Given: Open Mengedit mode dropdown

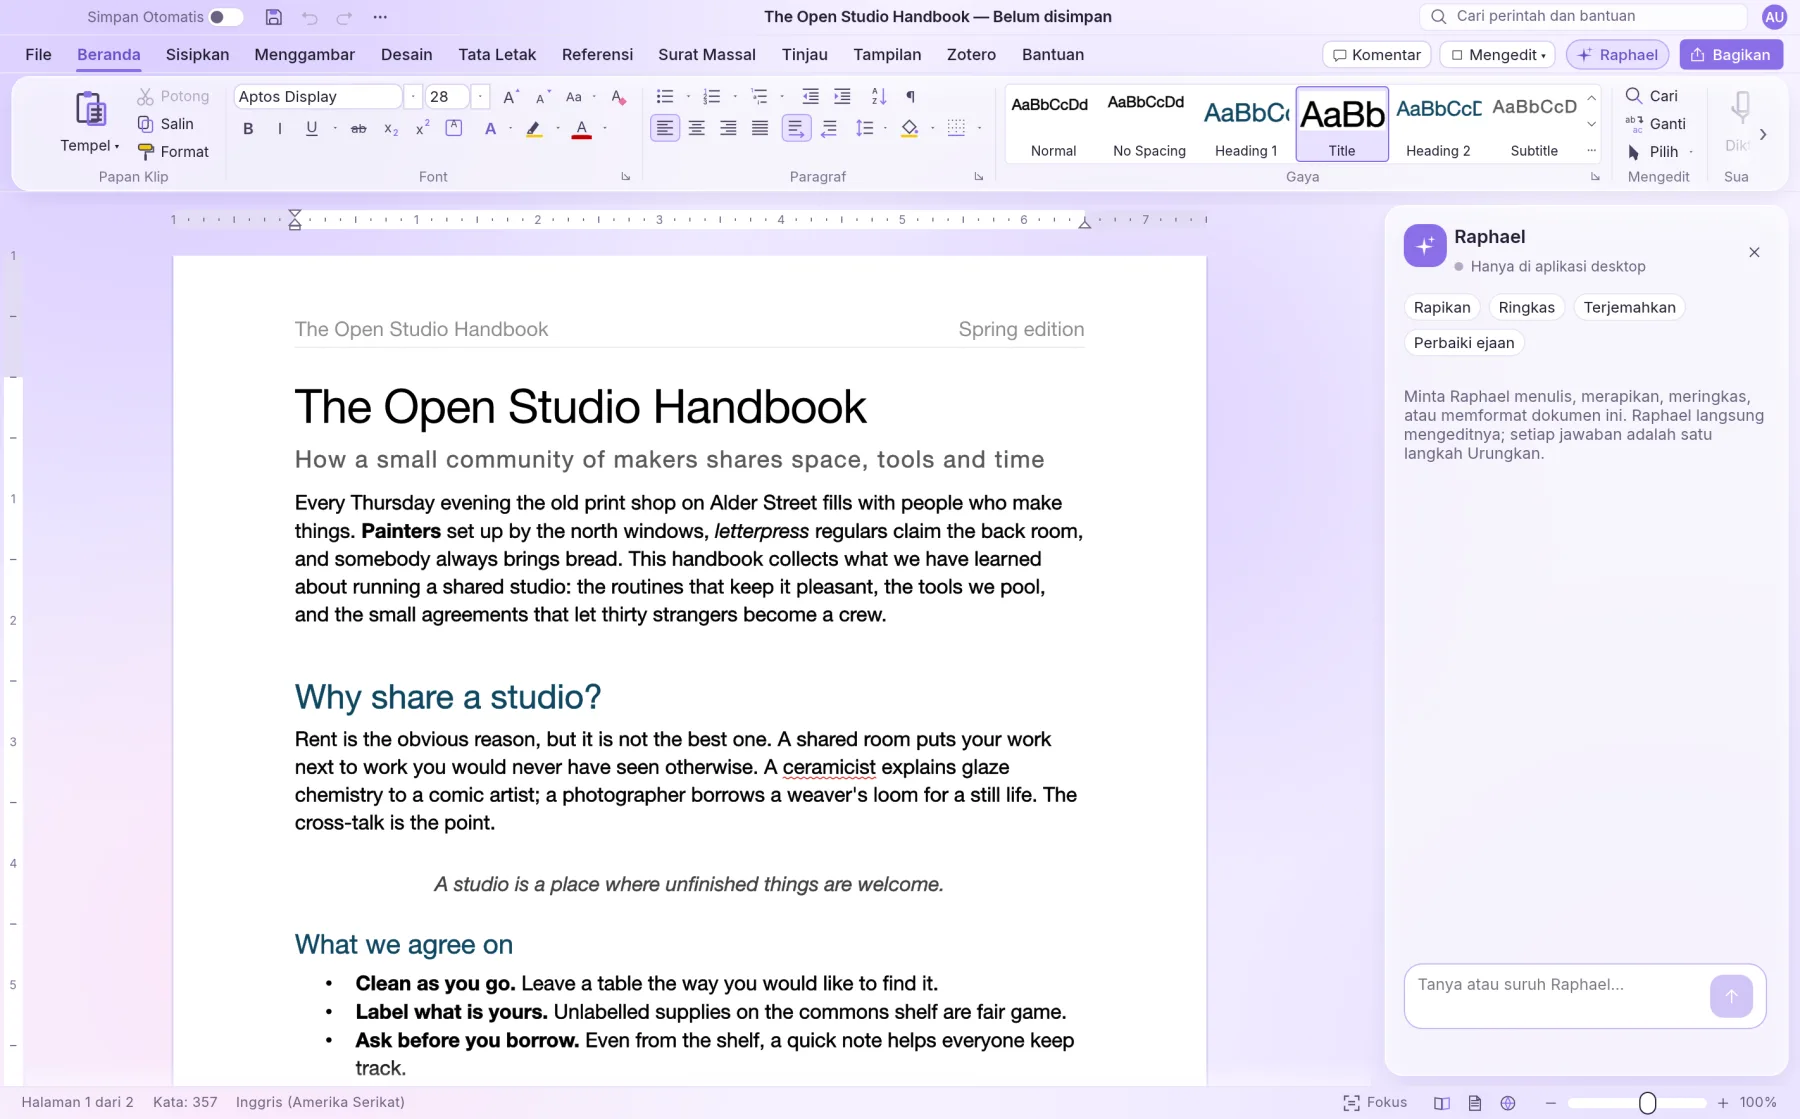Looking at the screenshot, I should (1499, 55).
